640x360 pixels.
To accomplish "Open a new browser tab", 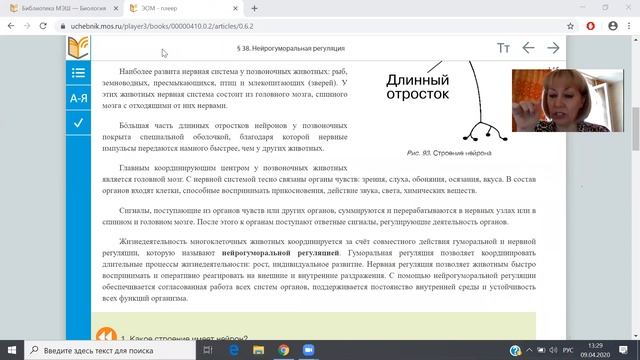I will (254, 8).
